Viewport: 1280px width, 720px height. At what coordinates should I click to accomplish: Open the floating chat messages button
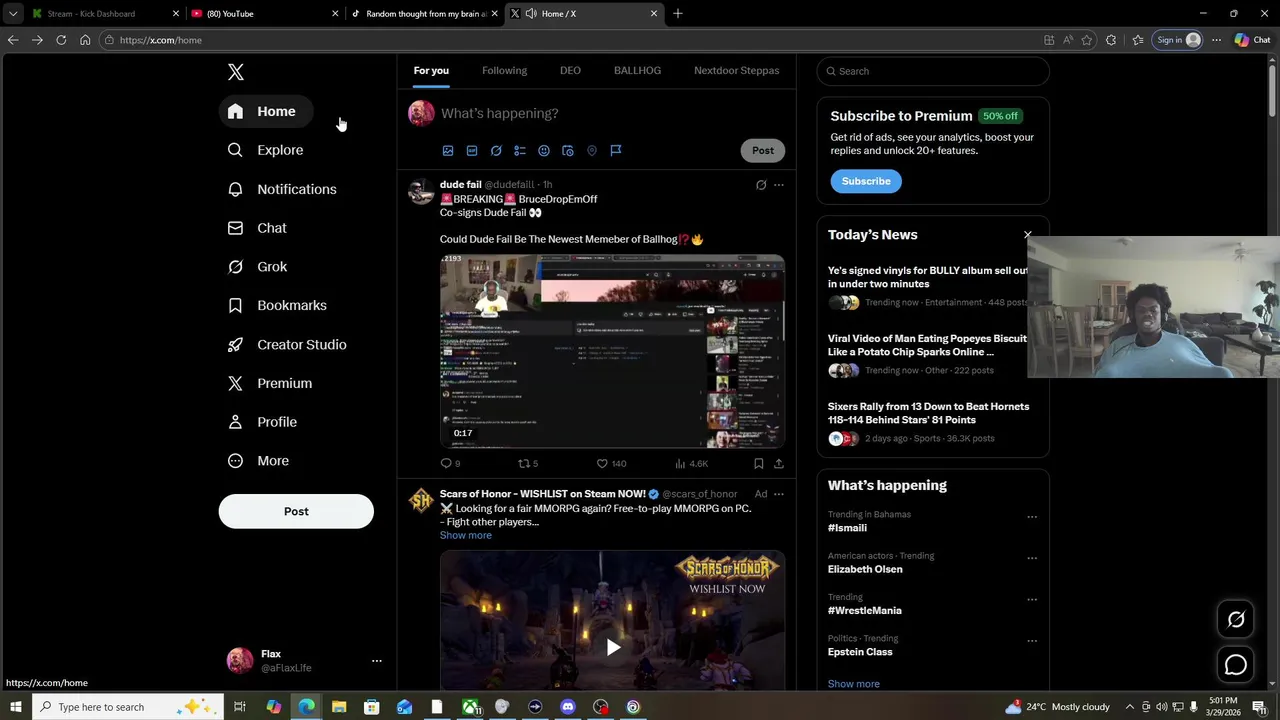pos(1236,665)
